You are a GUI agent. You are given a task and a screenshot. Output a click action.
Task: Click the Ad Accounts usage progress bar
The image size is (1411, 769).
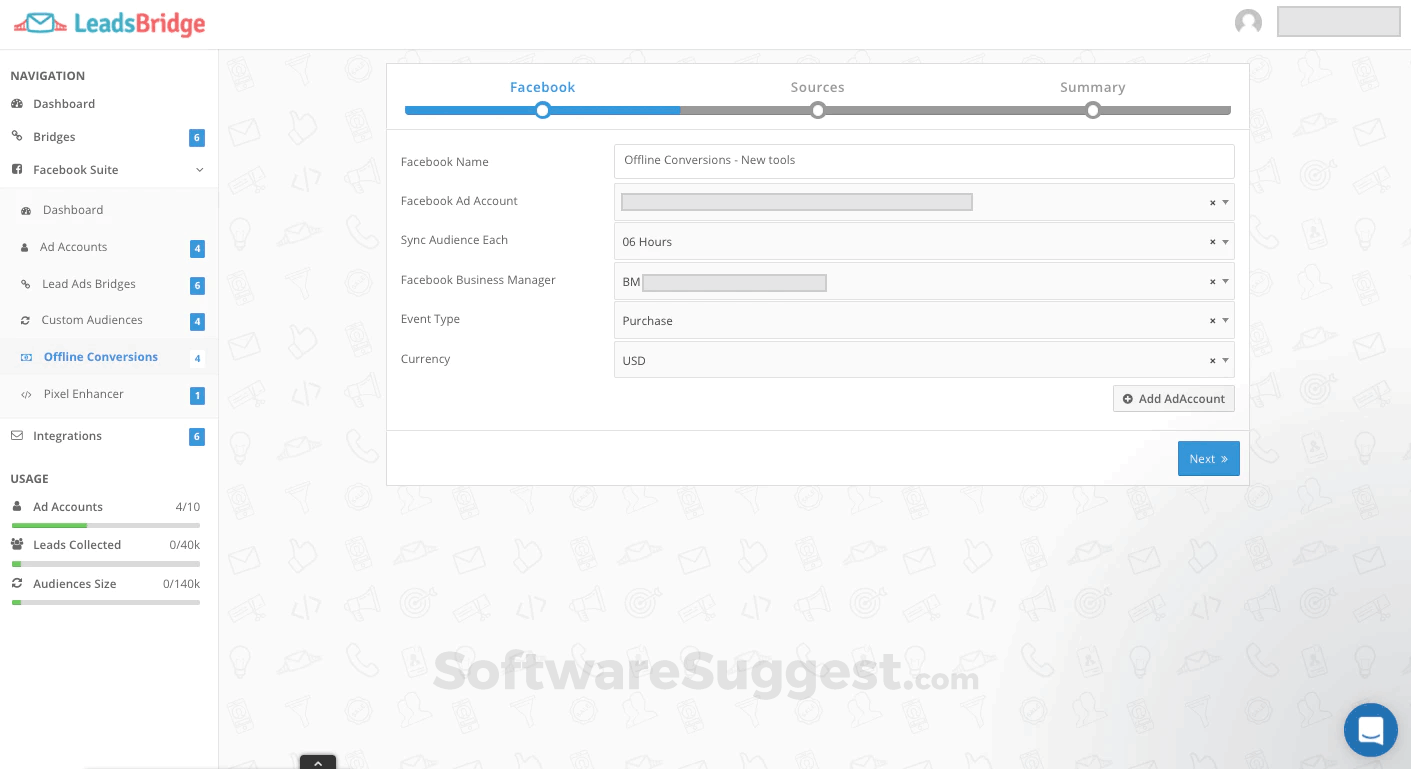pos(105,525)
